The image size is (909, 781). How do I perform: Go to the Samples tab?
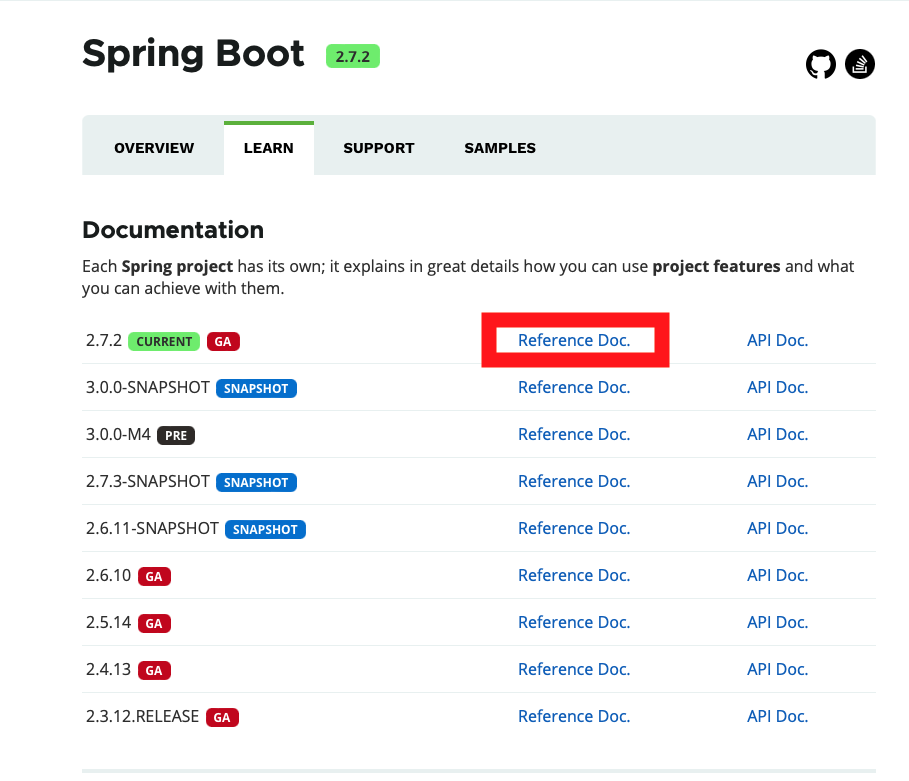coord(500,148)
